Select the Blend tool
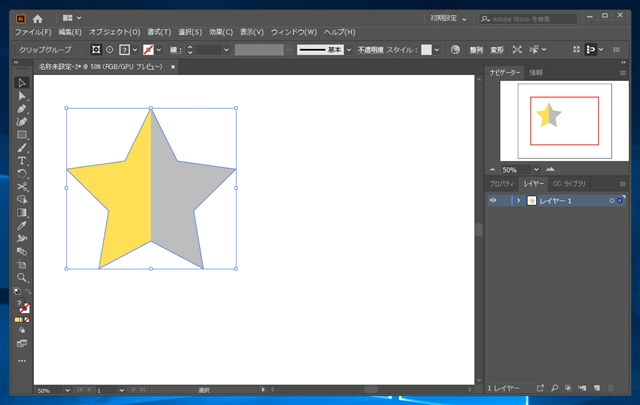Image resolution: width=640 pixels, height=405 pixels. pos(22,251)
